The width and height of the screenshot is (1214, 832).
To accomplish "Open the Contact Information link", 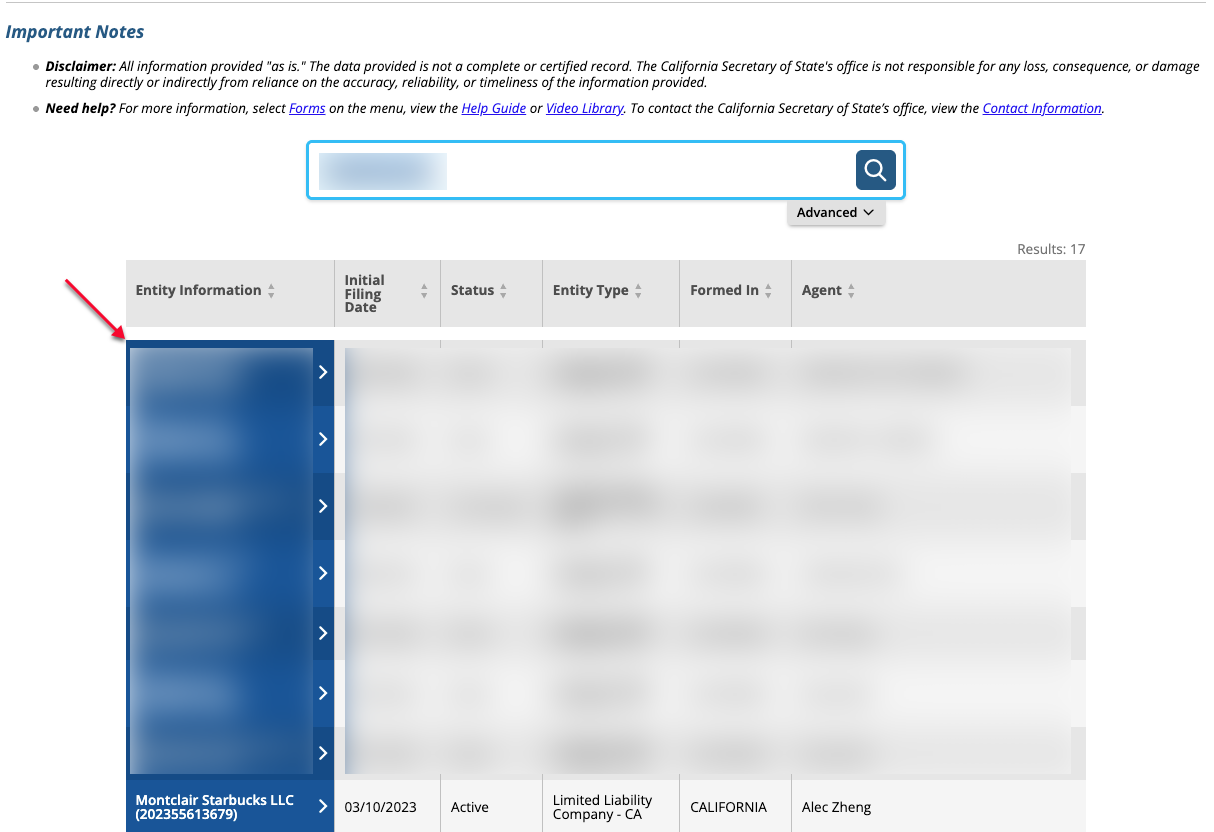I will tap(1042, 108).
